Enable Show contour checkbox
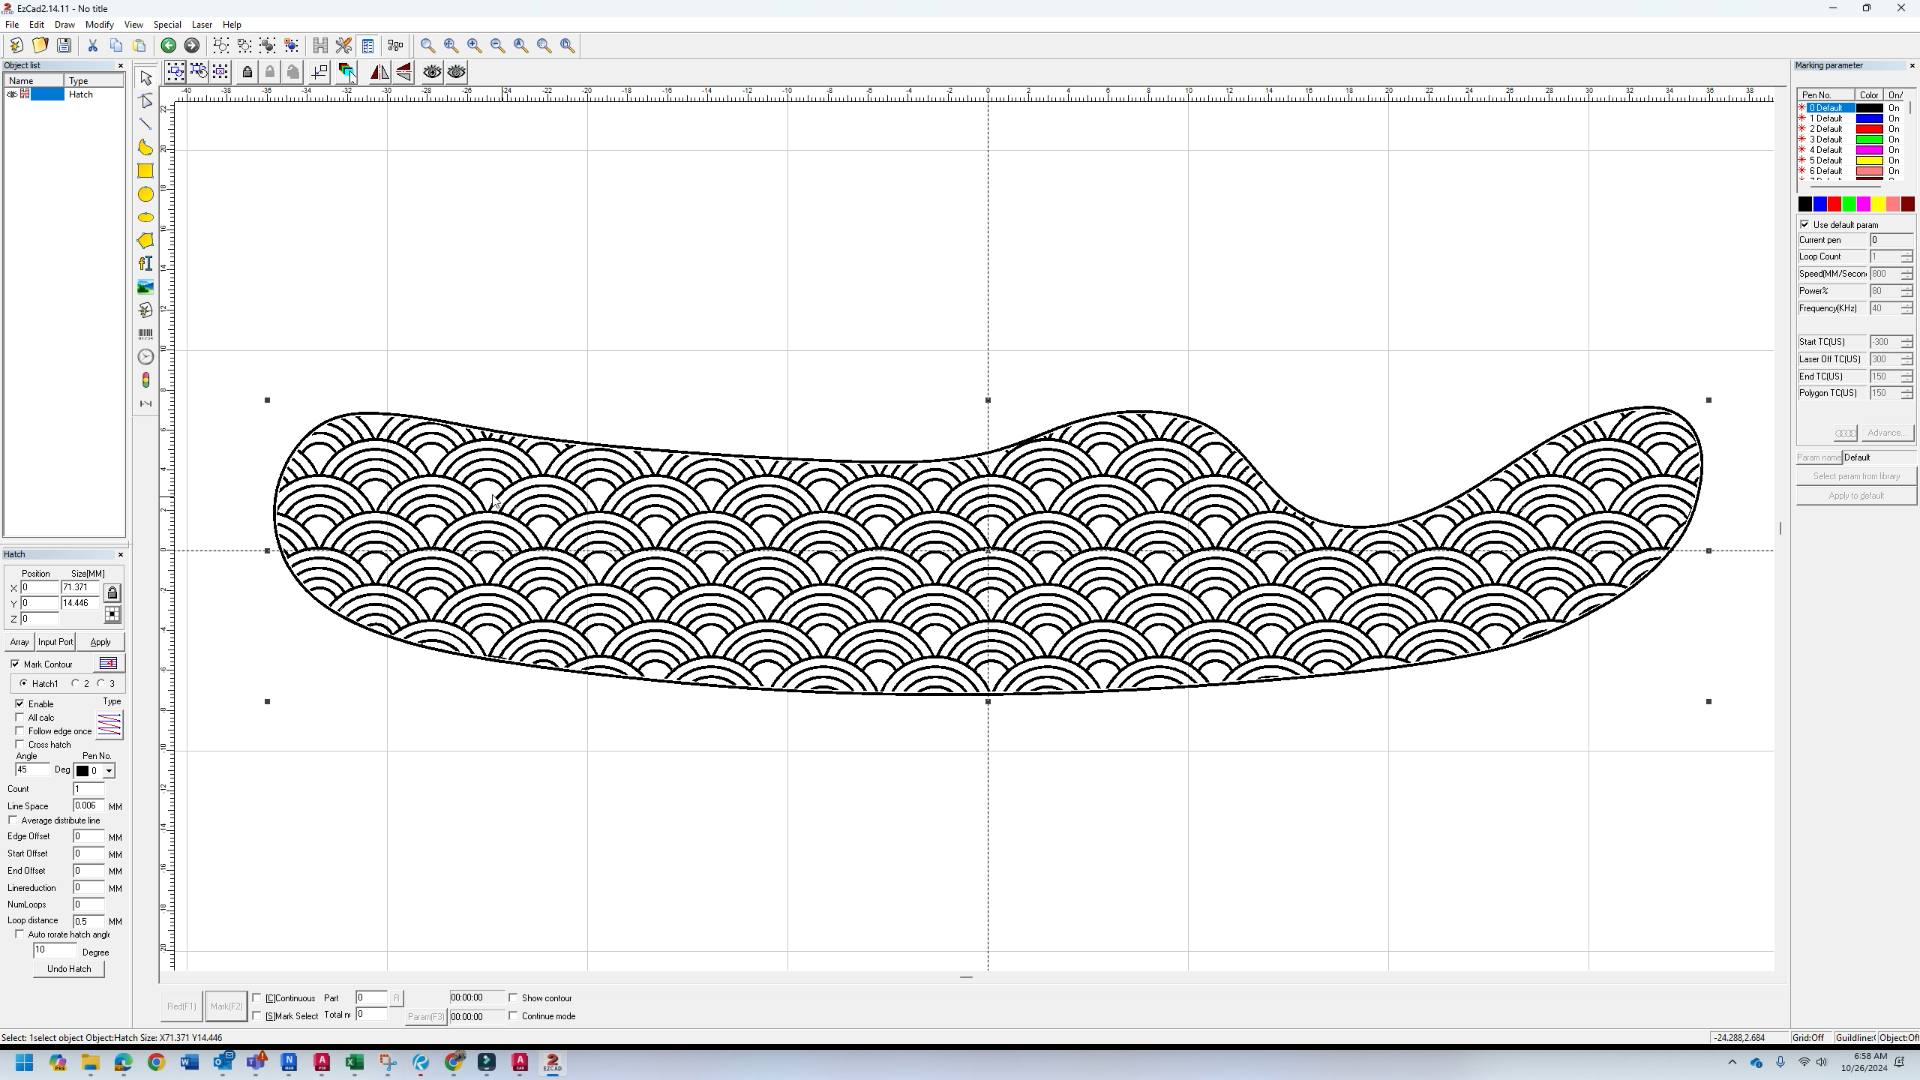 (513, 998)
